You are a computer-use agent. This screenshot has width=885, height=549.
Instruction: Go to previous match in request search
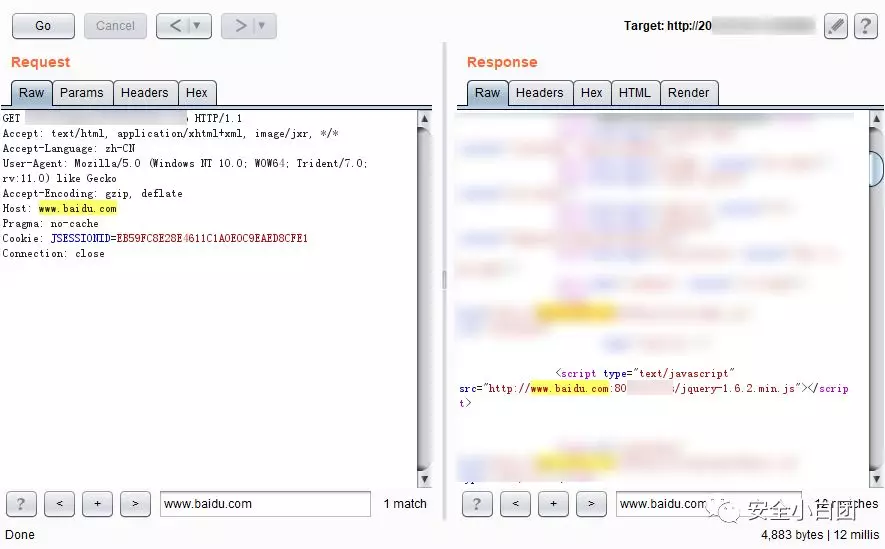point(59,504)
